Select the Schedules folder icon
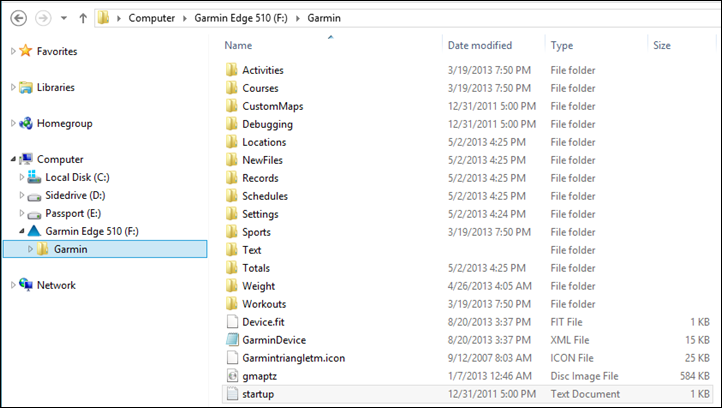Image resolution: width=722 pixels, height=408 pixels. pyautogui.click(x=232, y=195)
